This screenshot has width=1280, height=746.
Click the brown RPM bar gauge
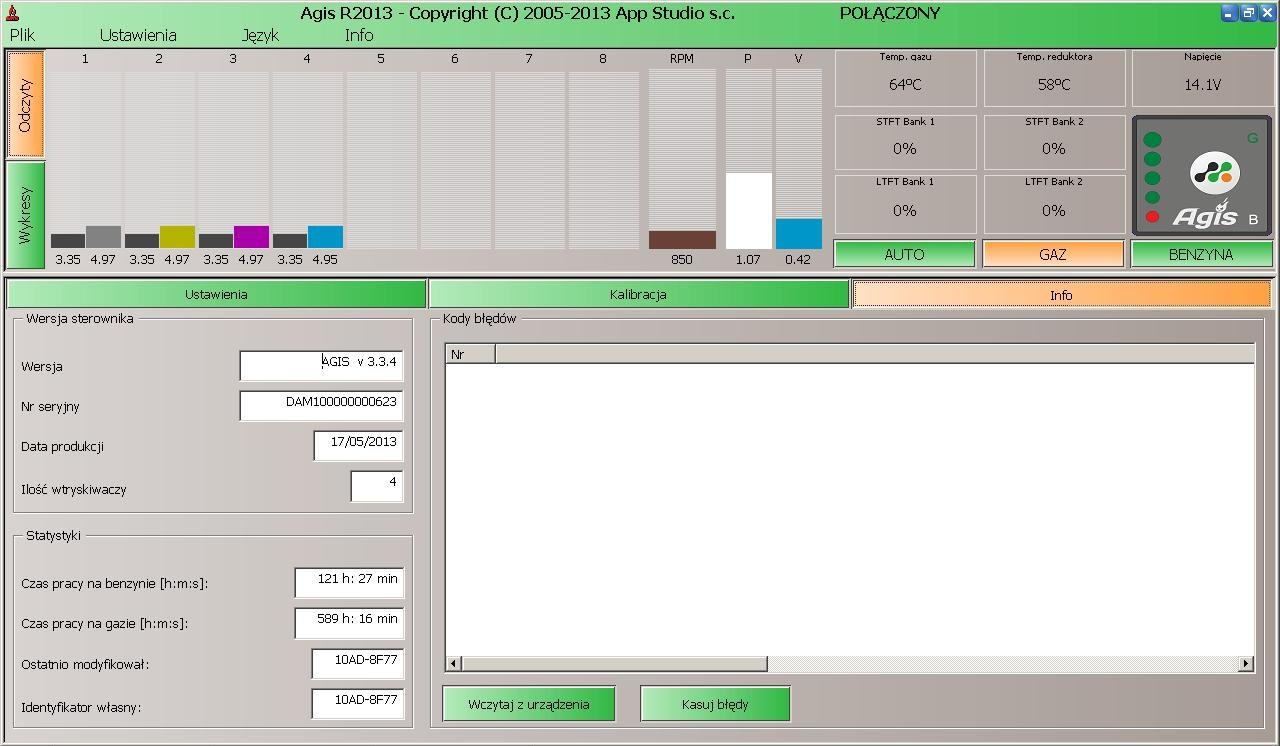[x=682, y=240]
